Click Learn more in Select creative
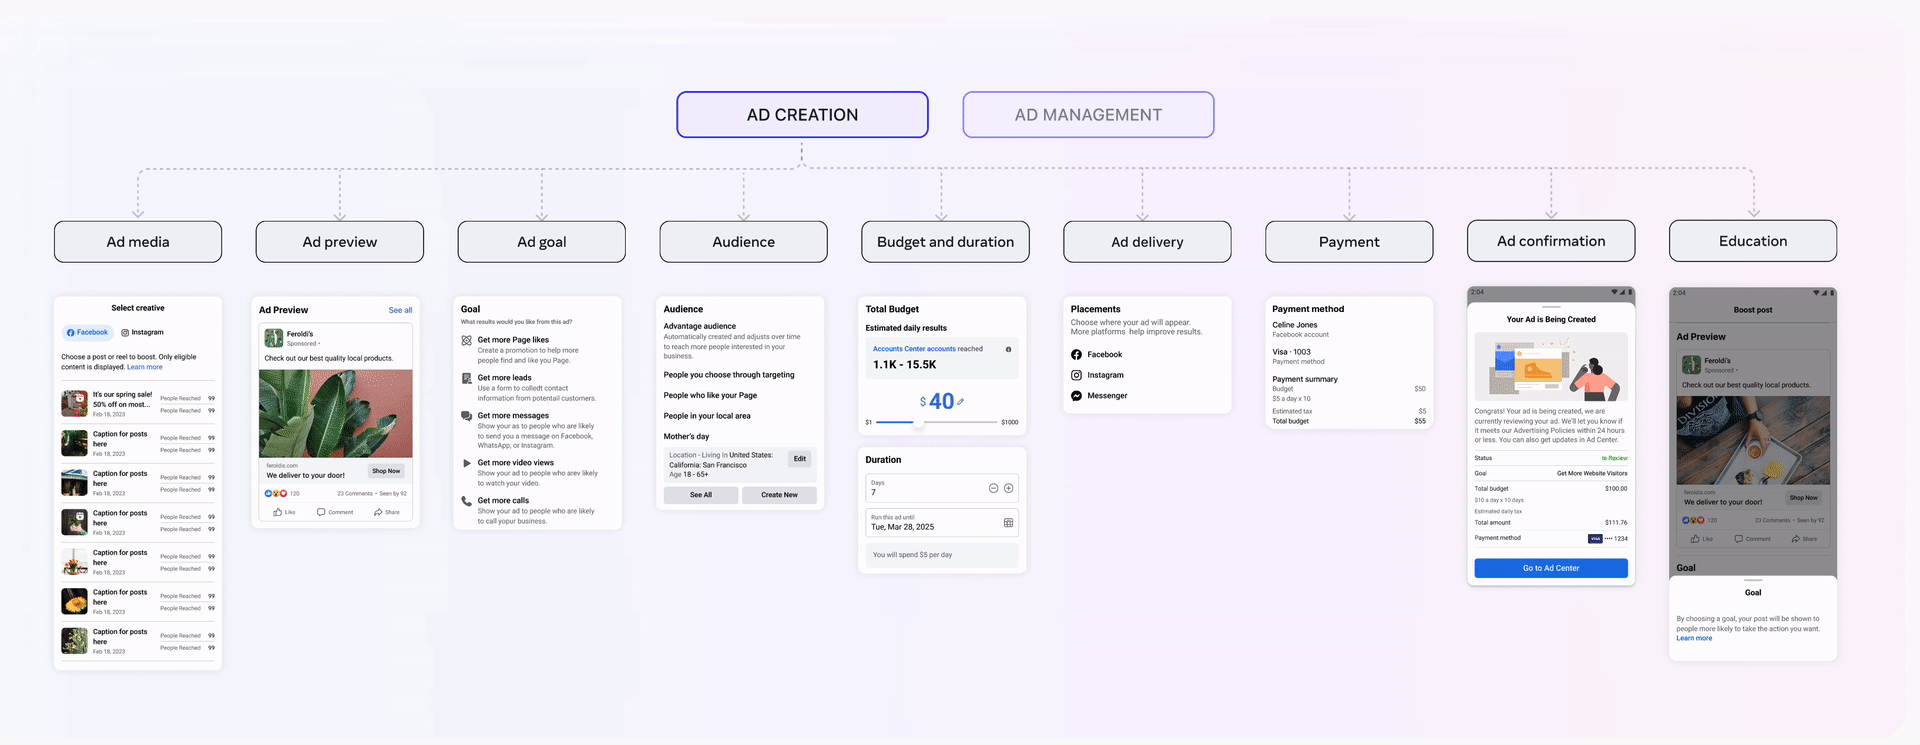 145,367
